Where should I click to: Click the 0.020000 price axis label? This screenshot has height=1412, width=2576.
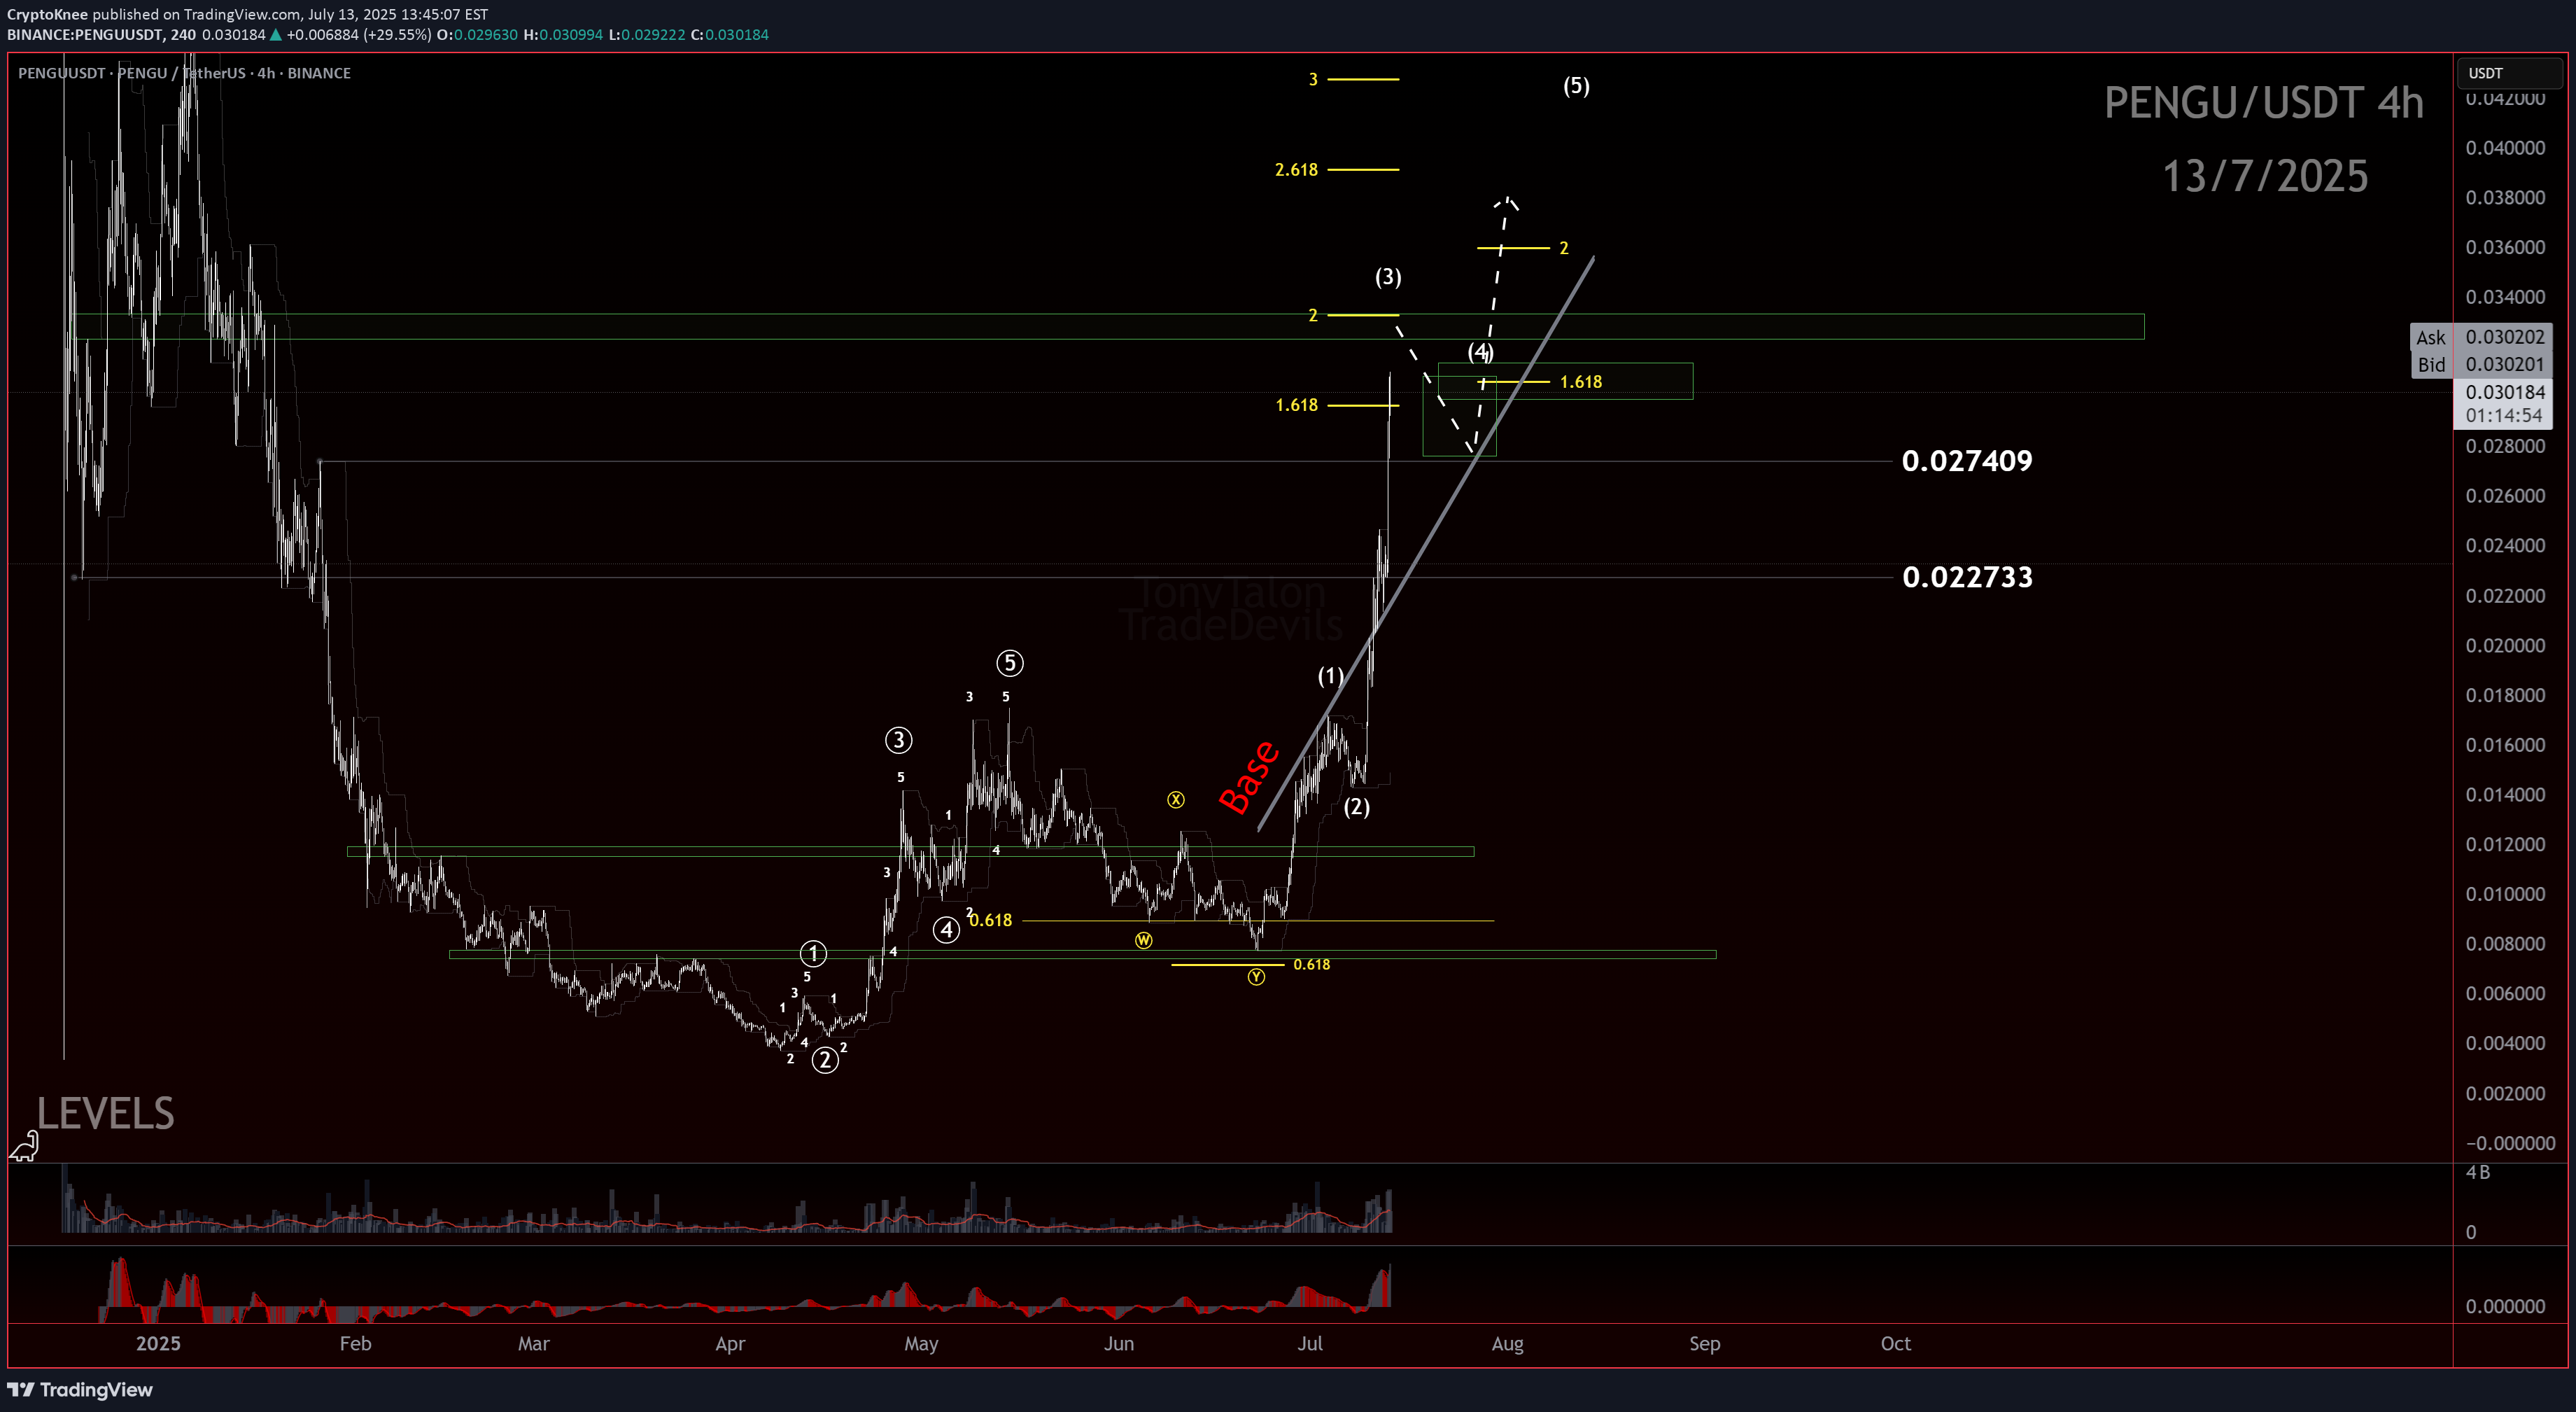pyautogui.click(x=2505, y=645)
